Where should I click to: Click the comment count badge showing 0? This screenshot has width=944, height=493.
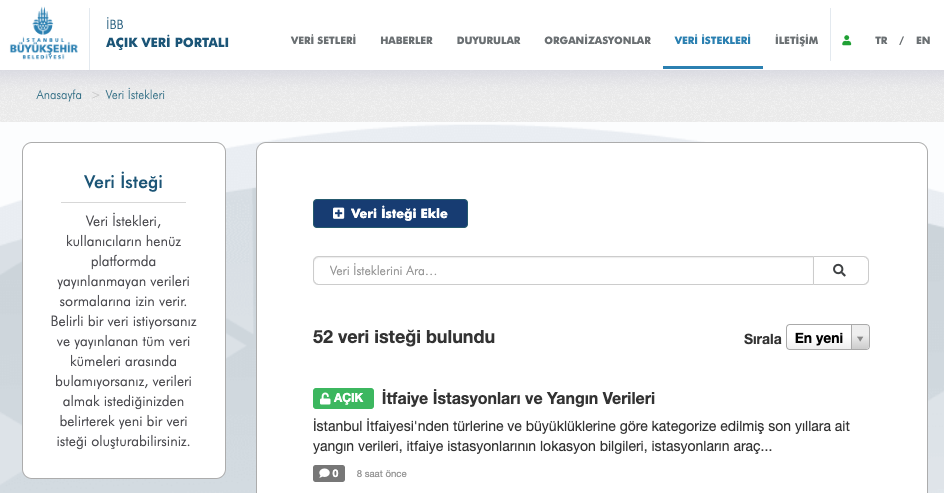tap(329, 473)
